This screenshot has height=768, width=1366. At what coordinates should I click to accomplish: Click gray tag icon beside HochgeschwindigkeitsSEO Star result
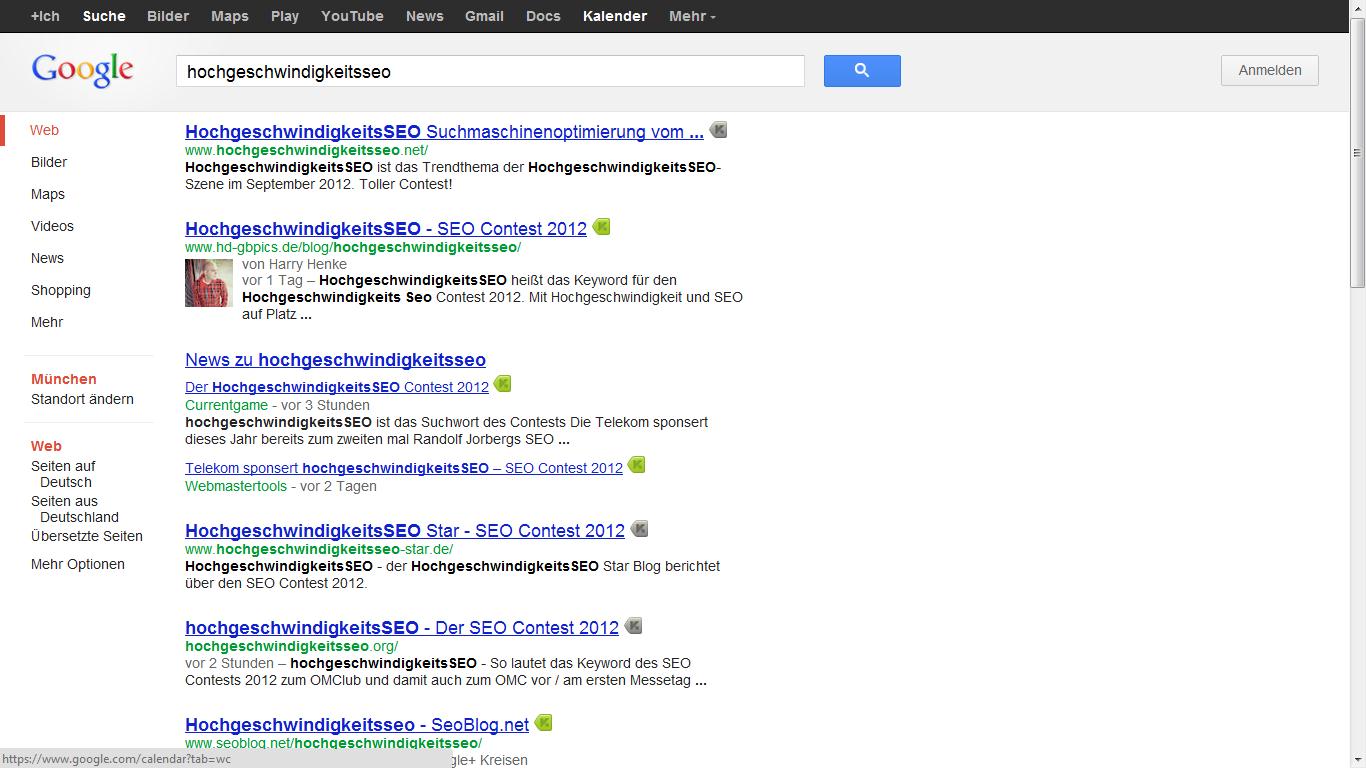click(x=639, y=529)
